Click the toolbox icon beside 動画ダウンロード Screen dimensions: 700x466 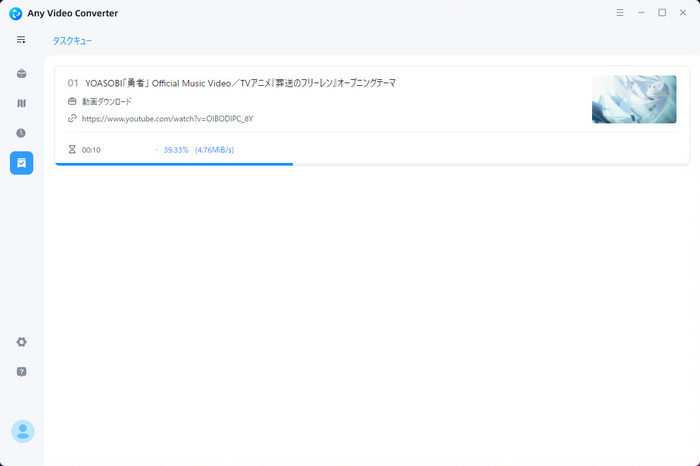point(72,101)
